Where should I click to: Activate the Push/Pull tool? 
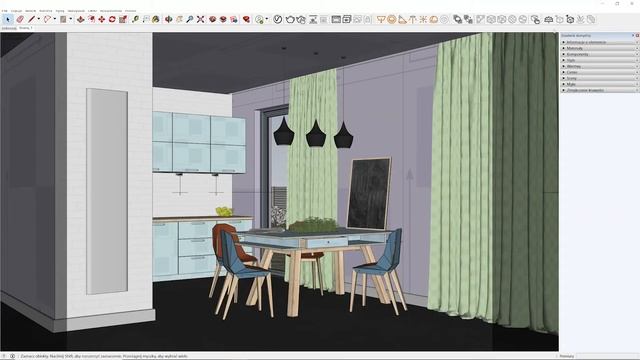click(80, 19)
